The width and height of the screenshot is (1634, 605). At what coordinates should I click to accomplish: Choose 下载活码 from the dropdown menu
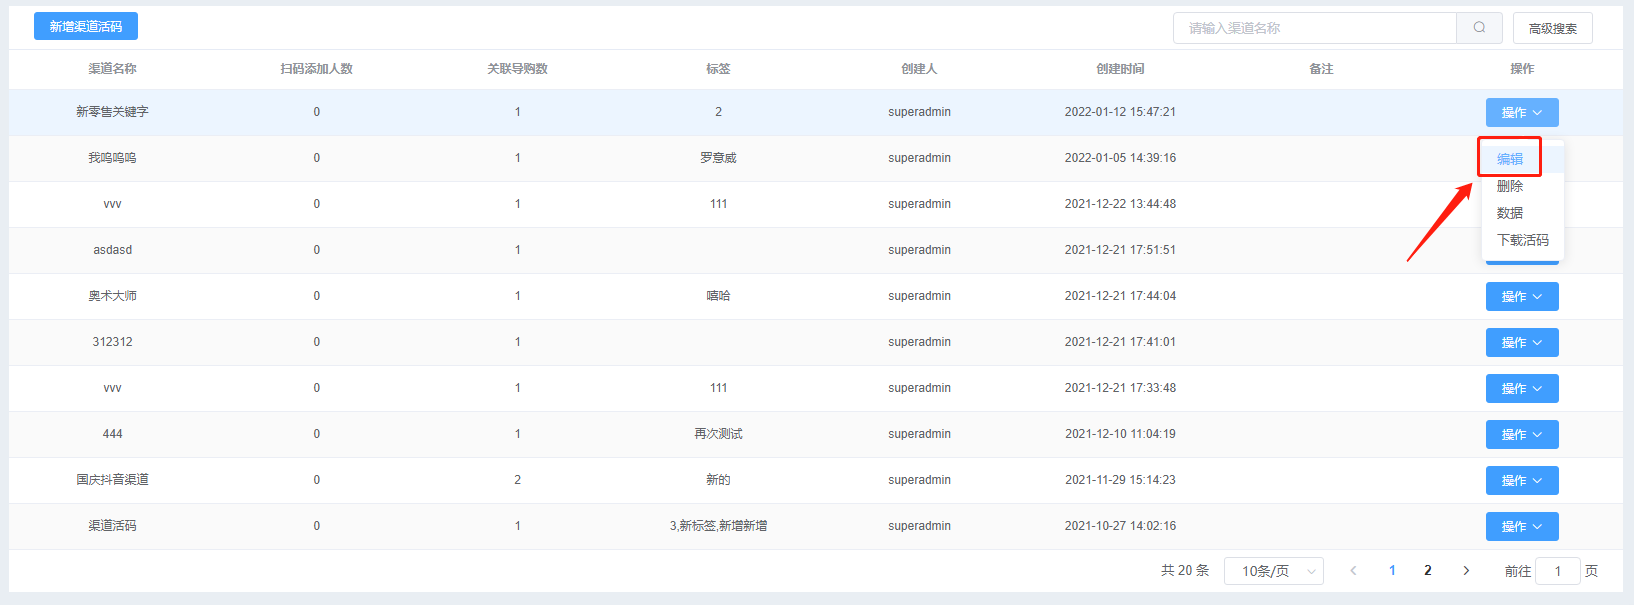(x=1522, y=240)
